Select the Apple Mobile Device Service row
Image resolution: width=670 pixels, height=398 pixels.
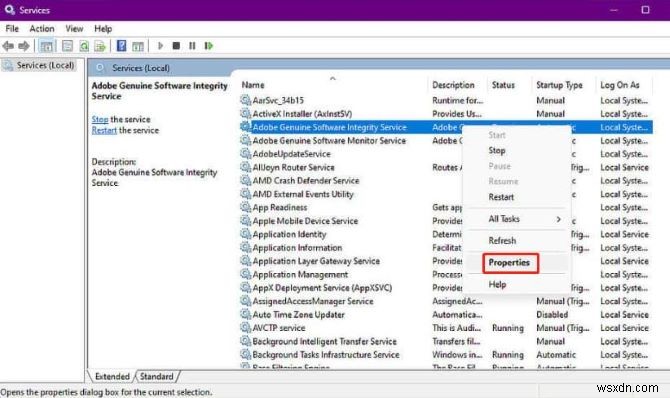click(305, 221)
